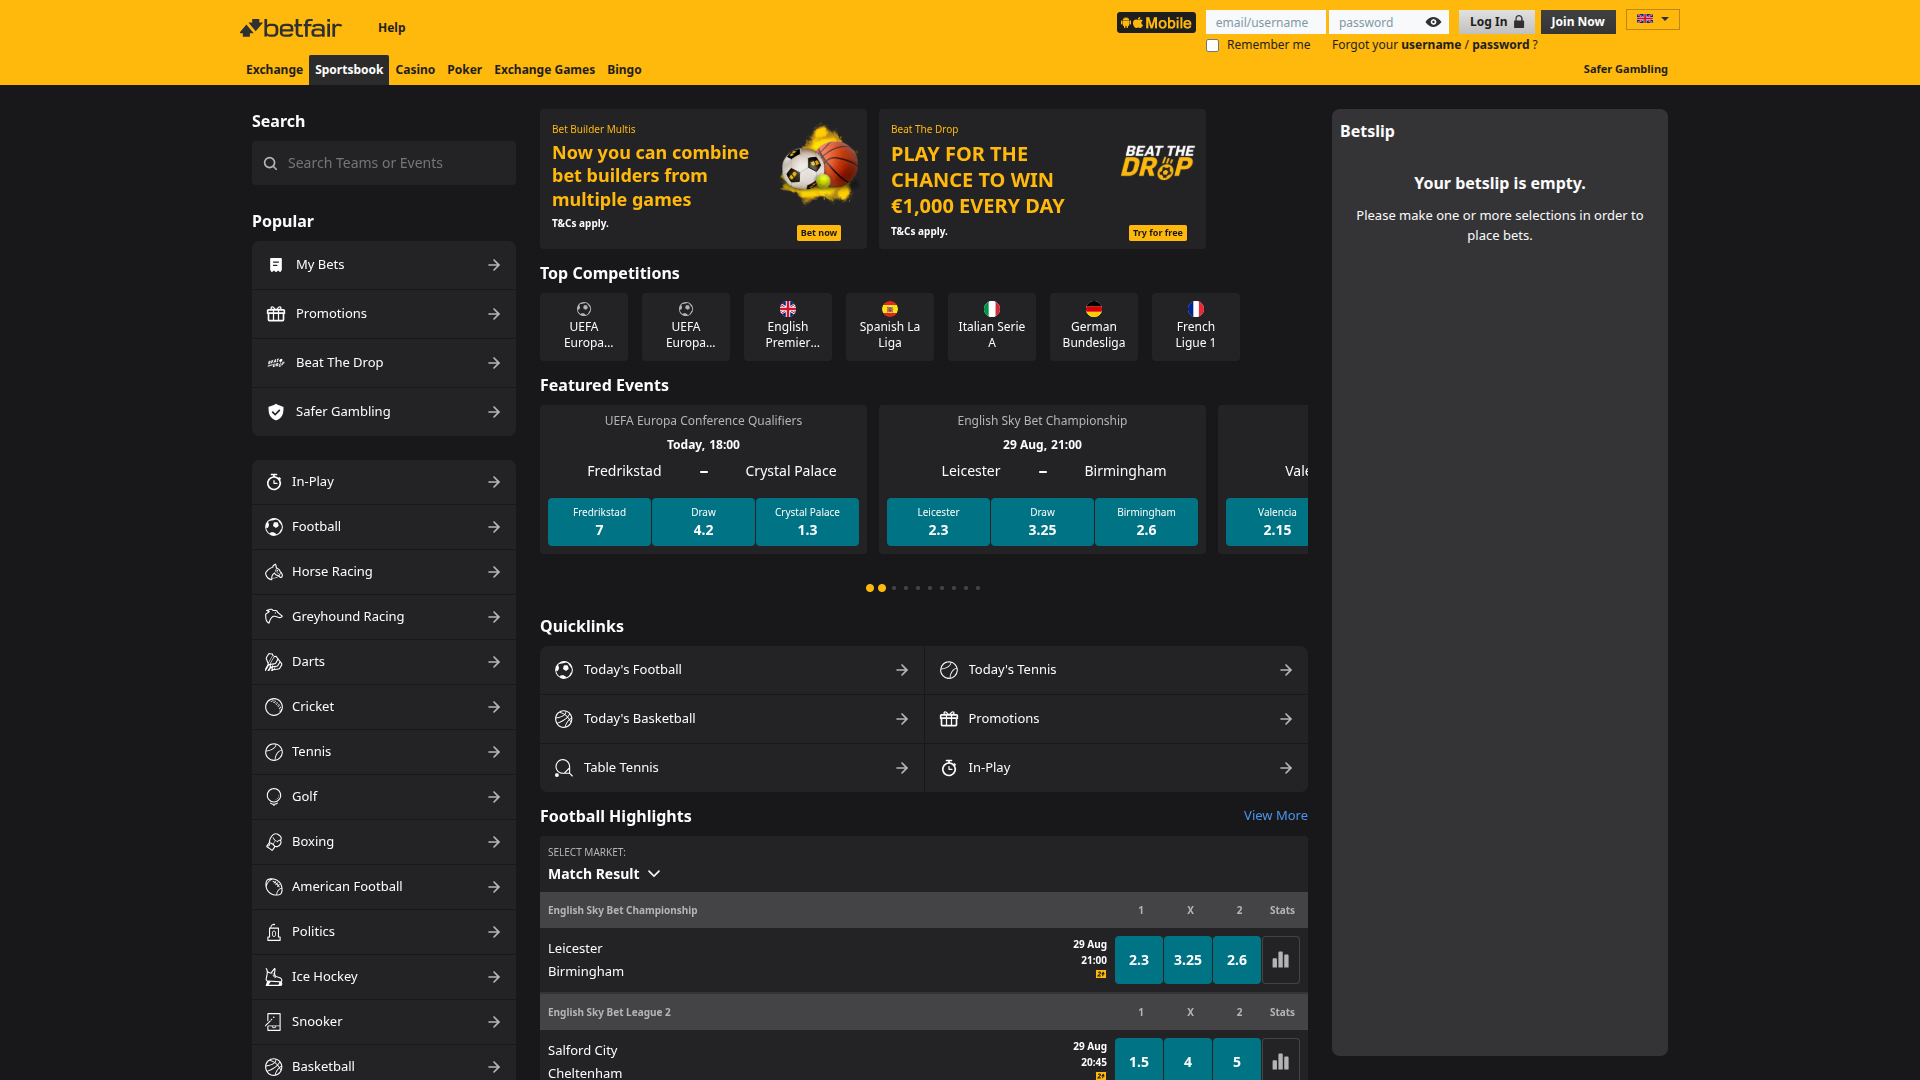Select the Cricket sport icon
This screenshot has width=1920, height=1080.
pos(274,706)
